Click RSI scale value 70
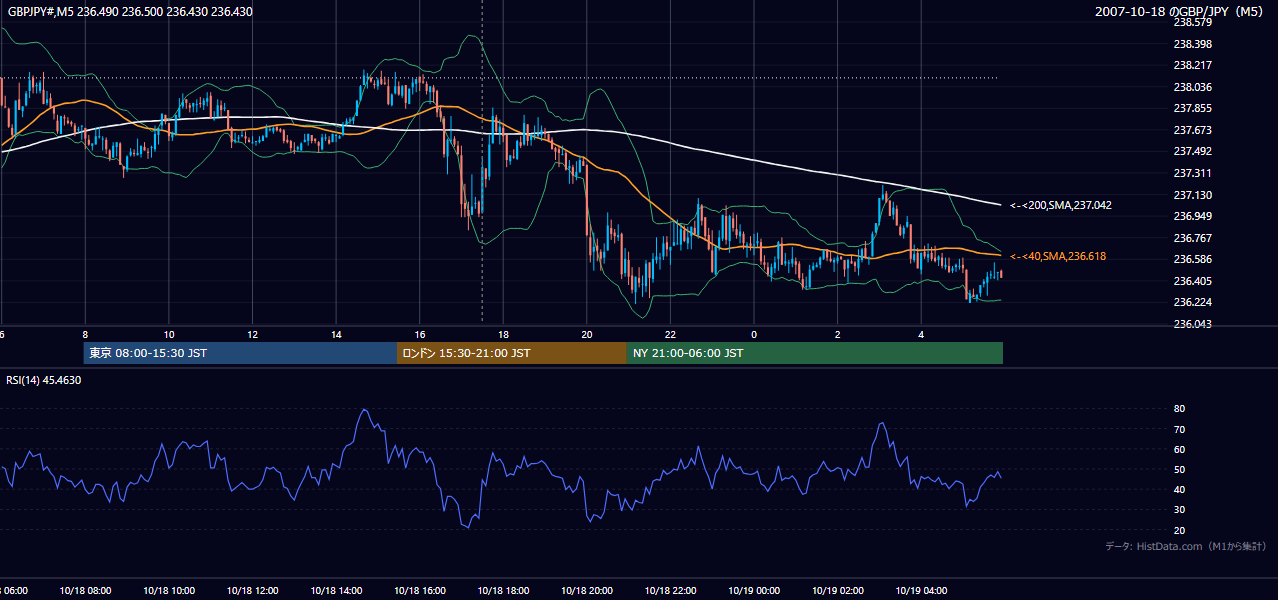 [x=1179, y=429]
